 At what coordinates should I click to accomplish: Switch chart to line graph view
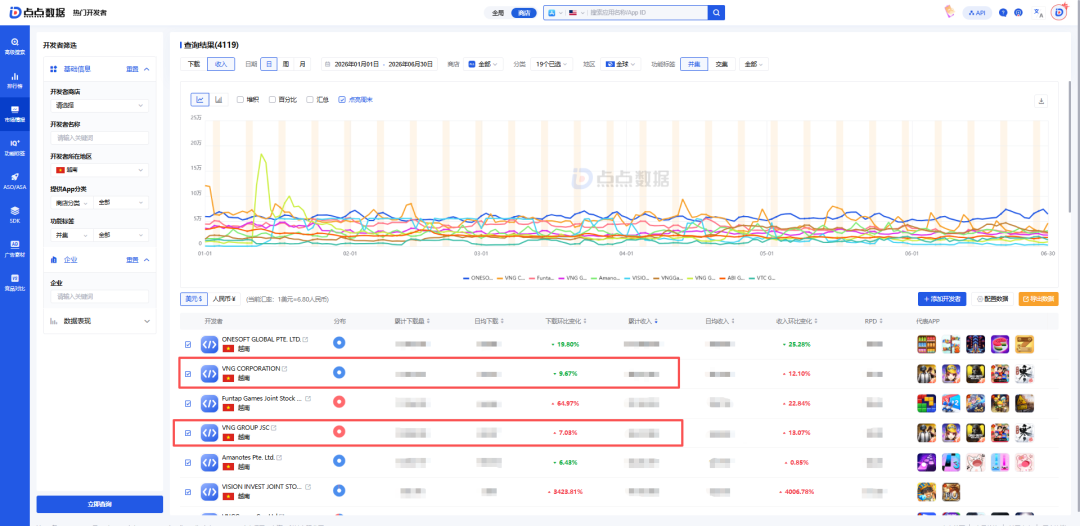coord(200,100)
